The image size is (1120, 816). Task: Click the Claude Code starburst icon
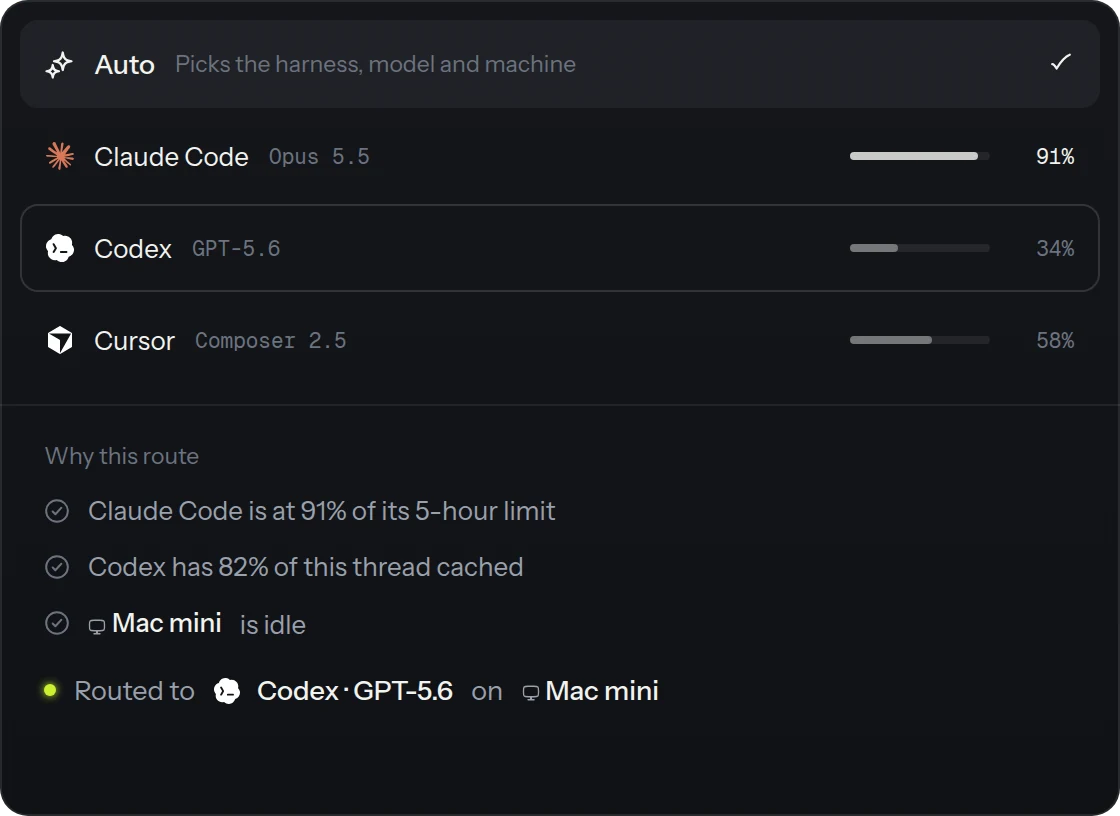click(x=60, y=156)
